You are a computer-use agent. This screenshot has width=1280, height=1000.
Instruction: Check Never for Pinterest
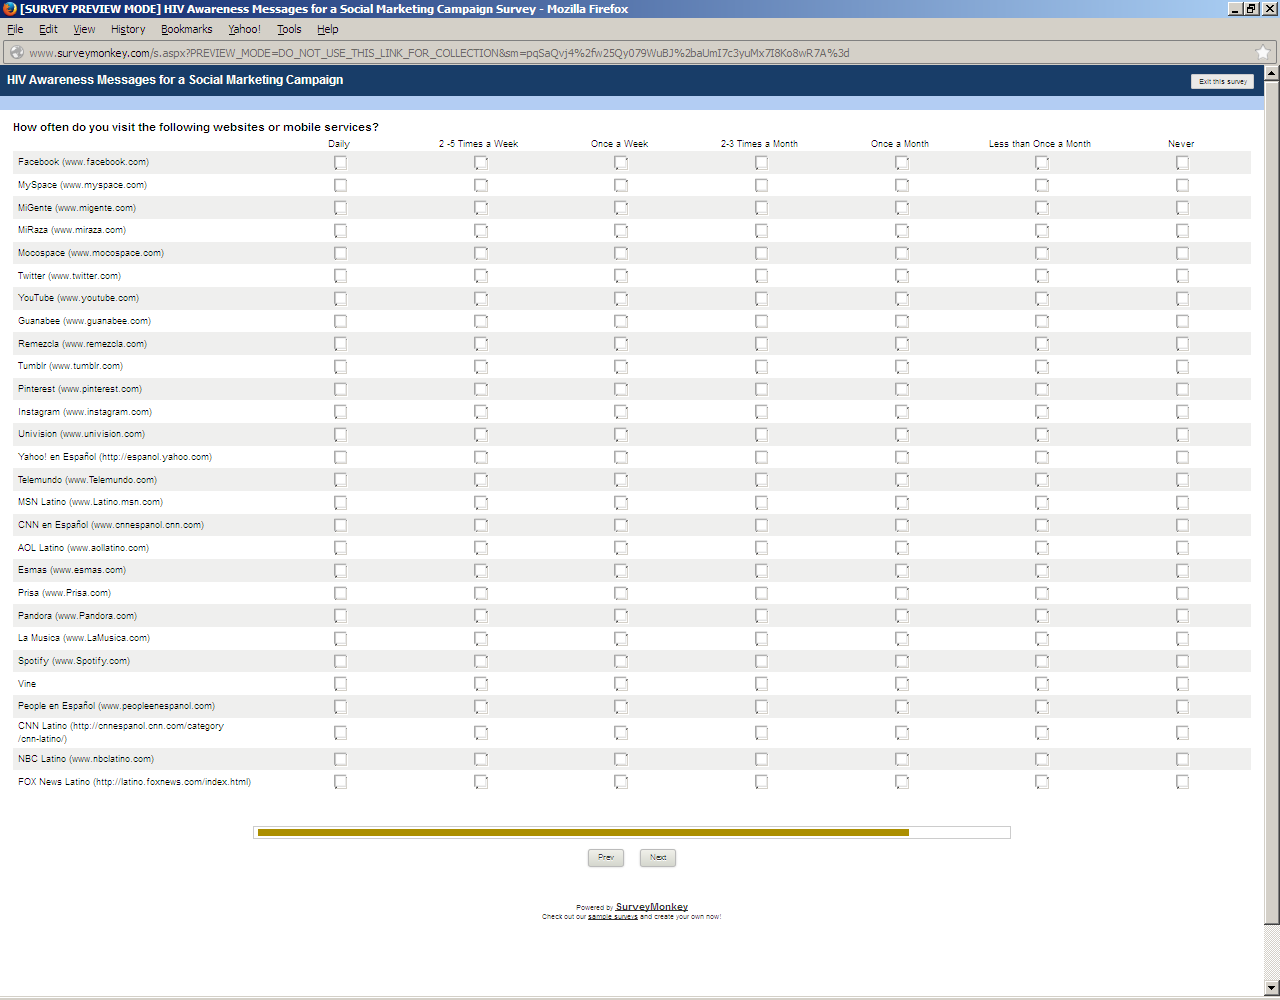point(1182,389)
